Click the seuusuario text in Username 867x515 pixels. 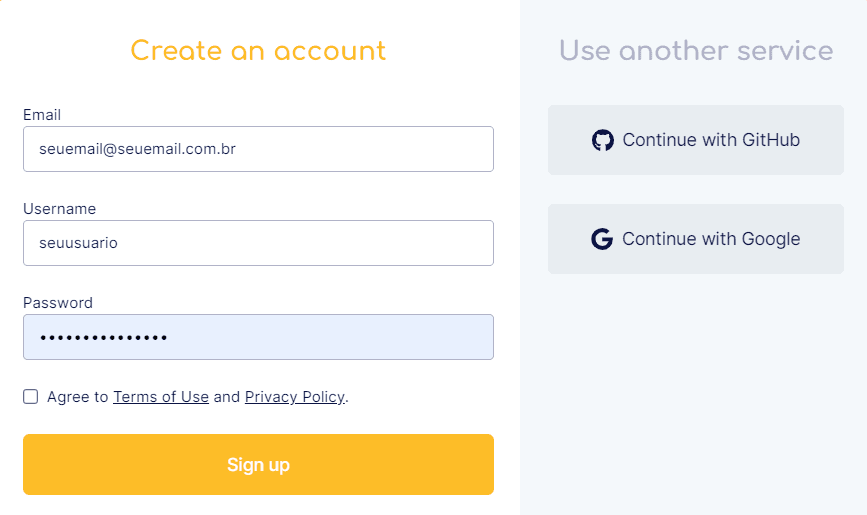tap(78, 243)
